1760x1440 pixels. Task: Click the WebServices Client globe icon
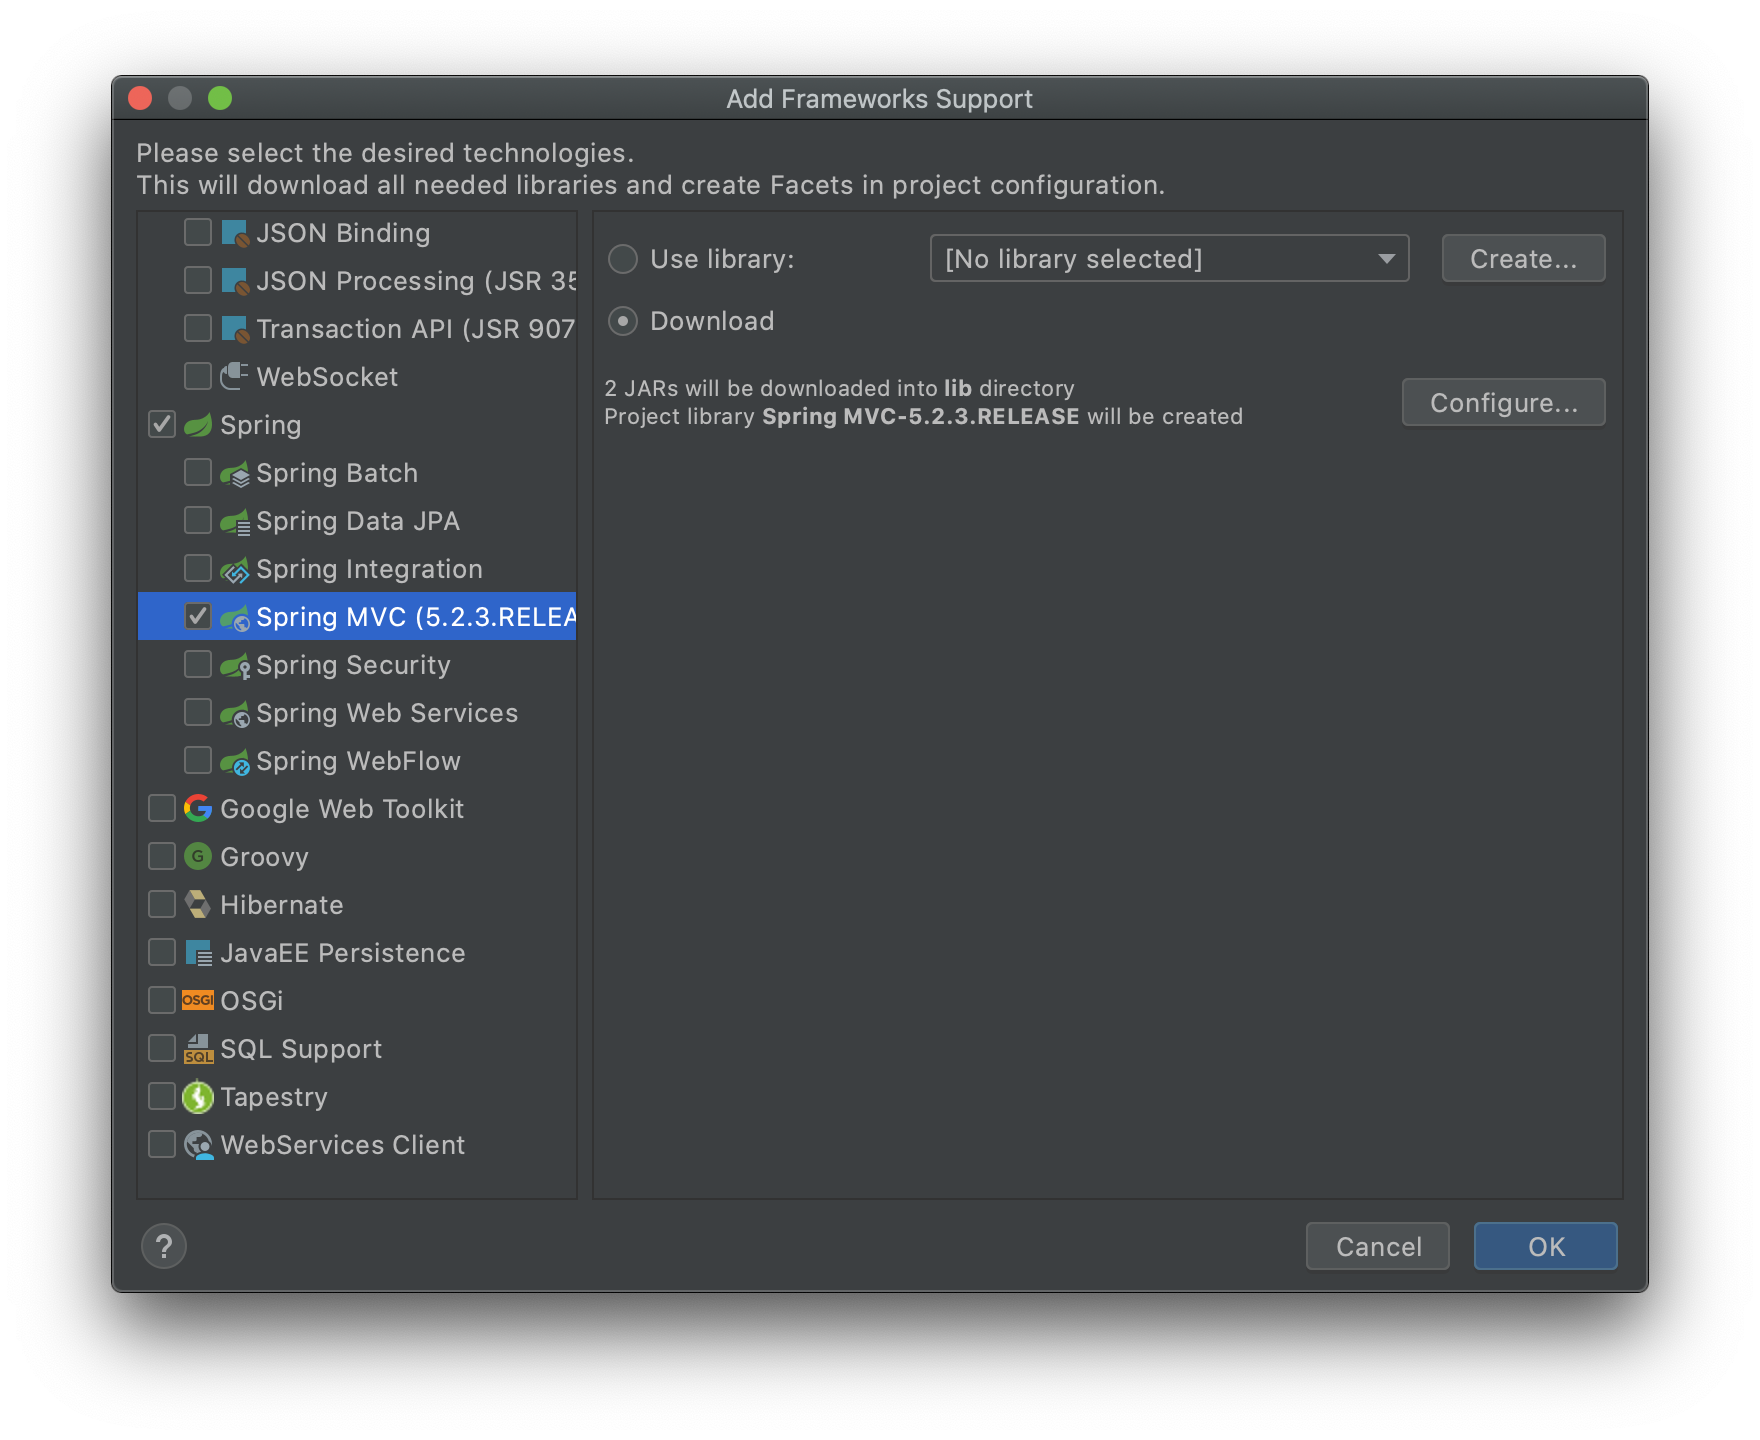[x=198, y=1145]
